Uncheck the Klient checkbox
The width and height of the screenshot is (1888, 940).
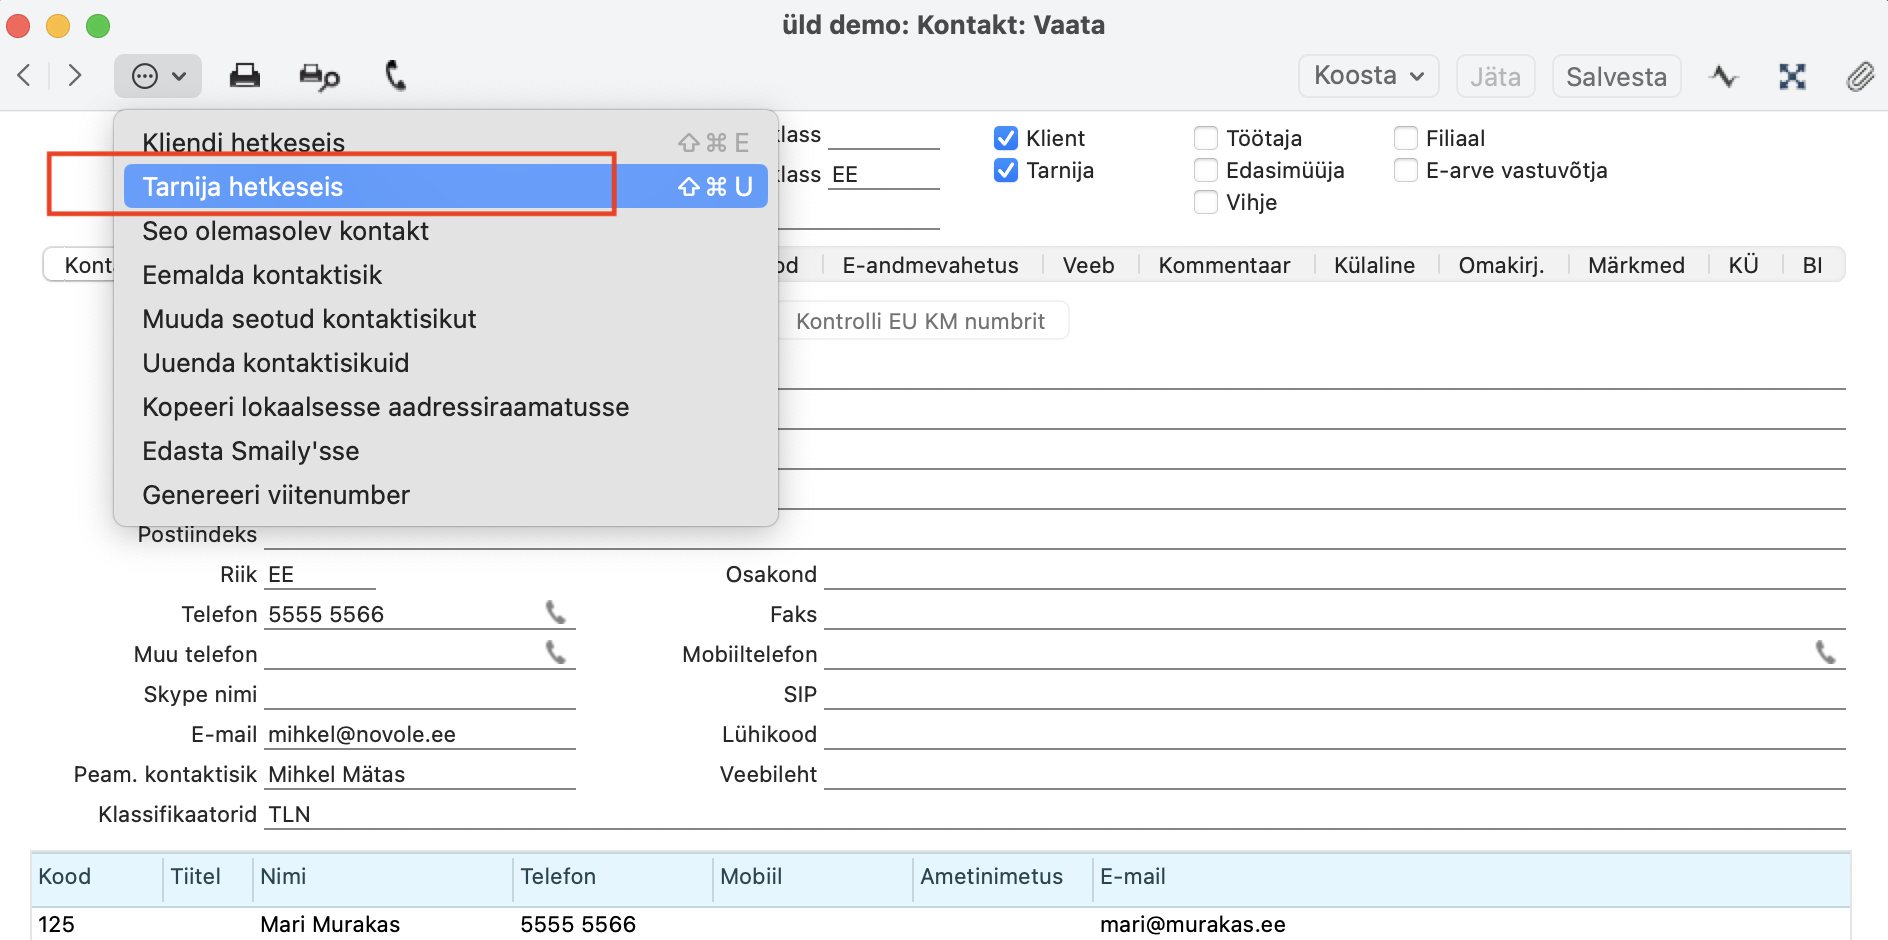click(1006, 138)
